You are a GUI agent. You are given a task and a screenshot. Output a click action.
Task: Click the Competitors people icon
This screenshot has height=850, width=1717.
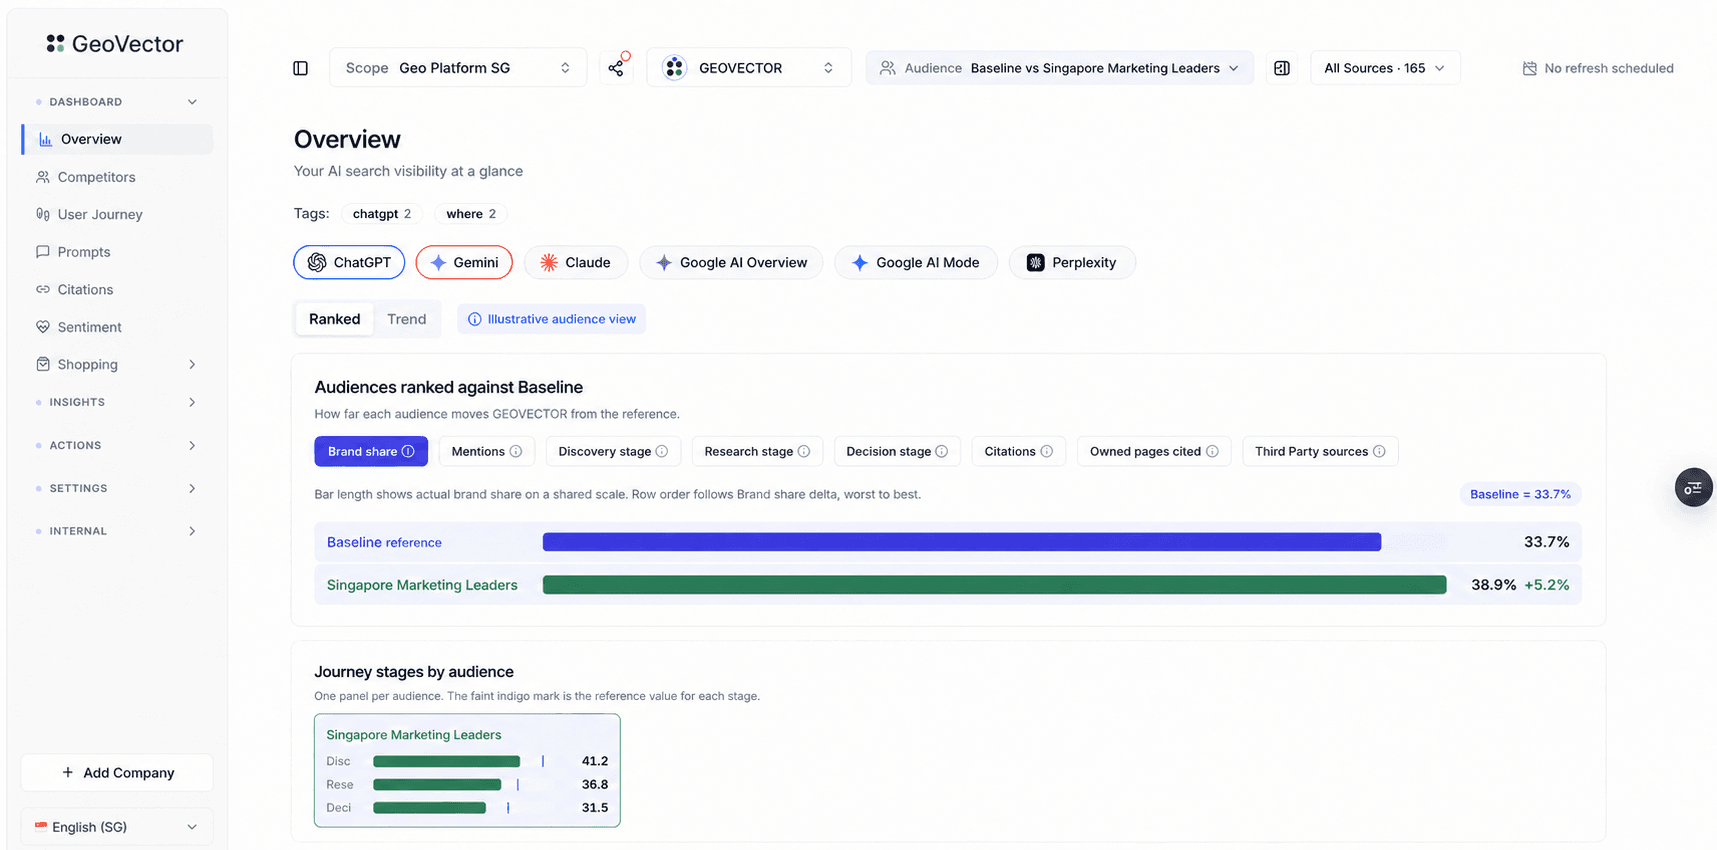[x=43, y=177]
